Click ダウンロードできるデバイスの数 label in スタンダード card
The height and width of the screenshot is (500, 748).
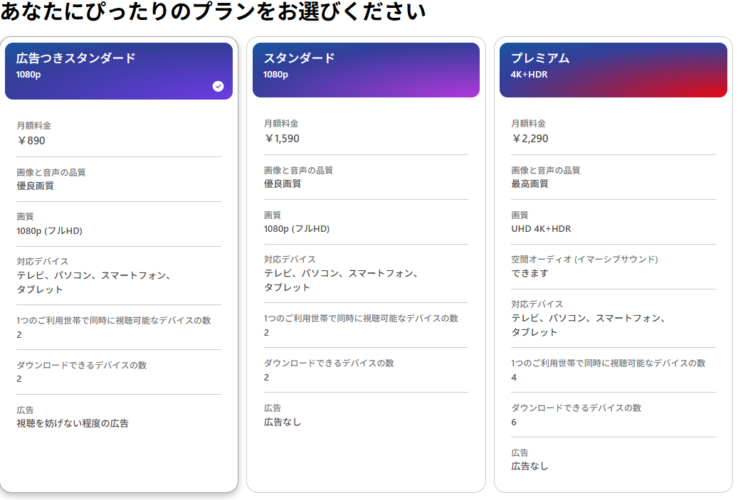(x=329, y=363)
